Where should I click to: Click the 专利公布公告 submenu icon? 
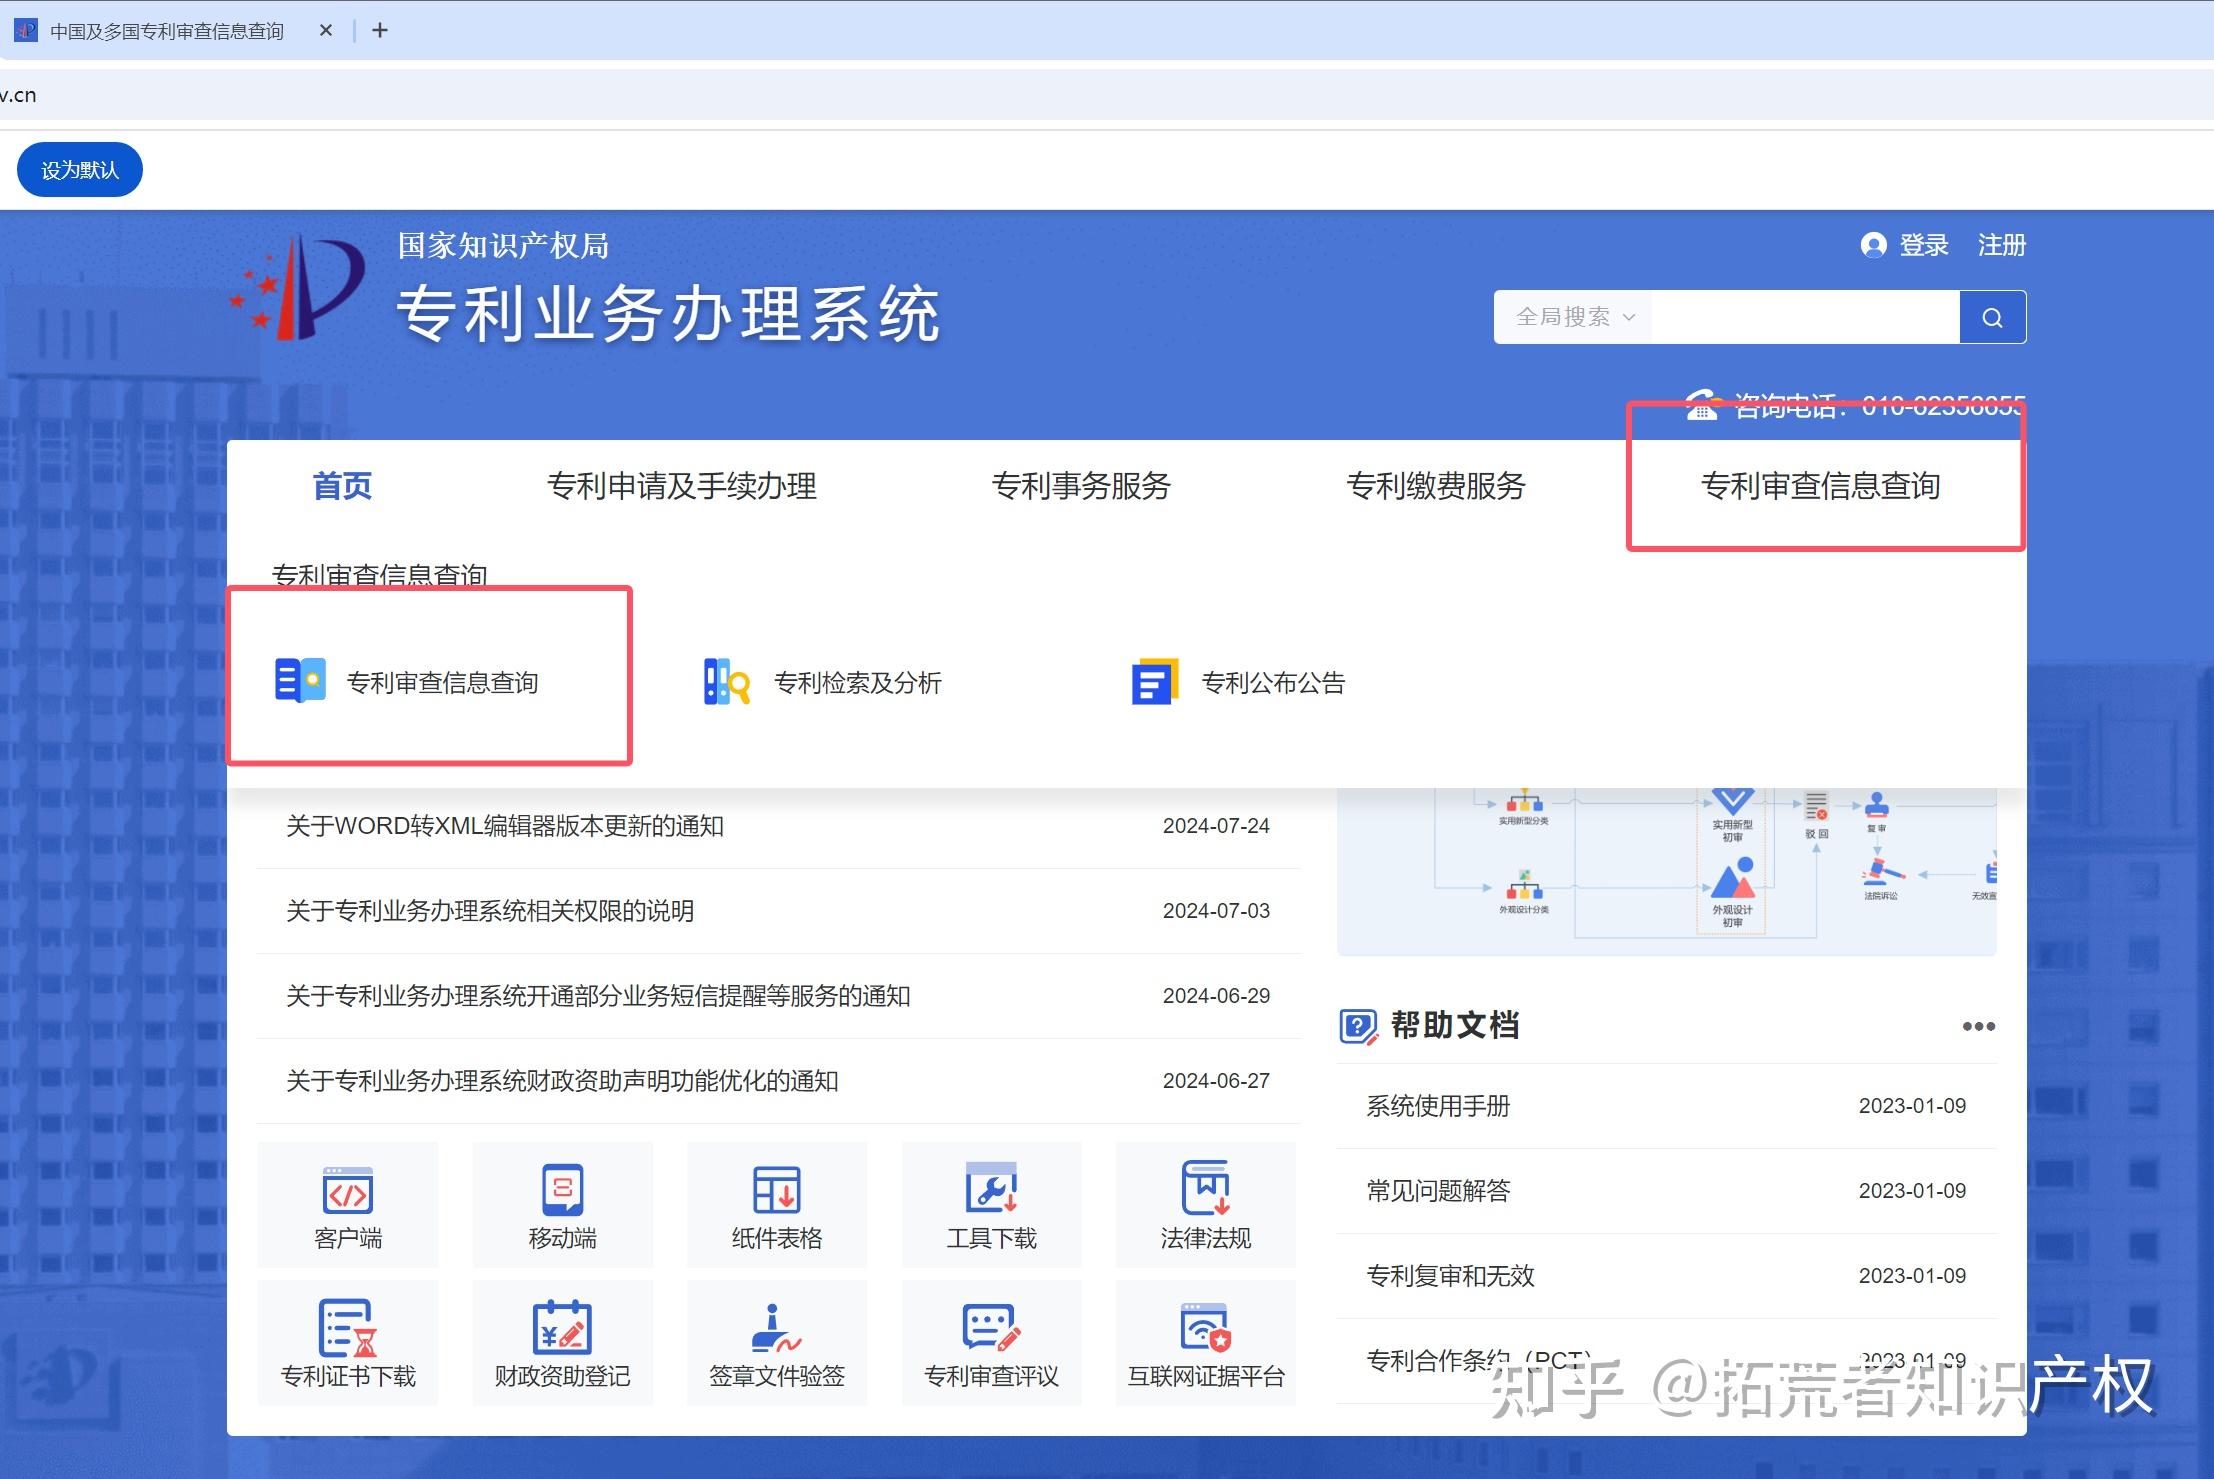pos(1155,681)
